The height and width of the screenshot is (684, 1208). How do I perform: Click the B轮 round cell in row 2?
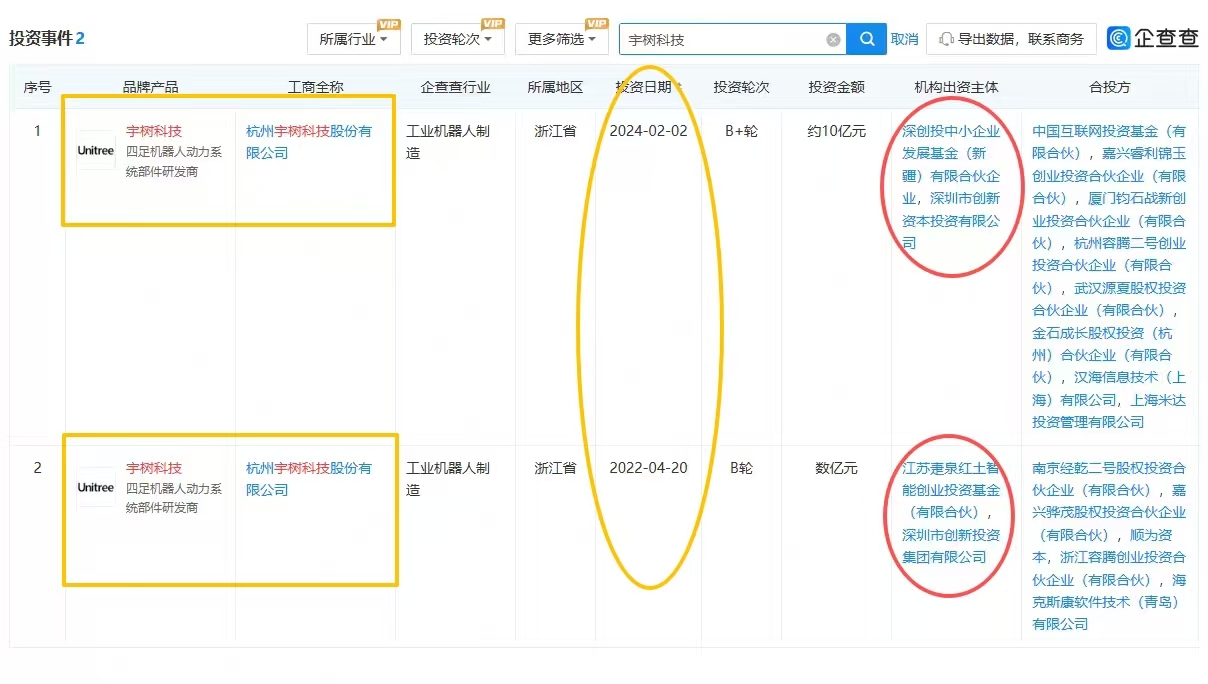point(741,468)
